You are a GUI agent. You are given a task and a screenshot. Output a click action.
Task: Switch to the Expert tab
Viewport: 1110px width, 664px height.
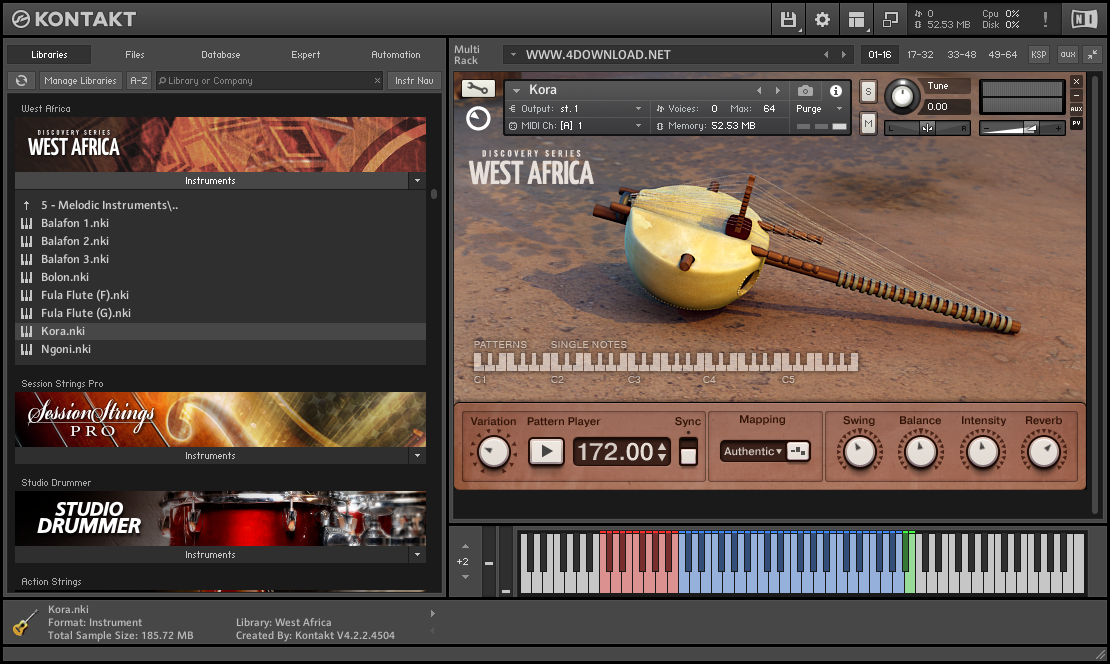tap(305, 55)
